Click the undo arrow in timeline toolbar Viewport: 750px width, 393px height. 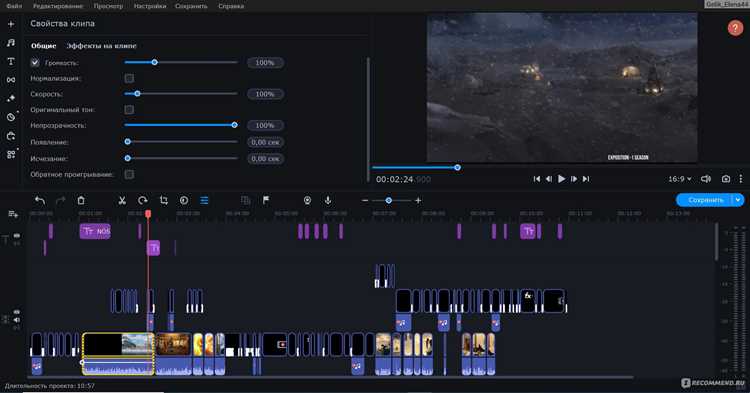point(40,200)
